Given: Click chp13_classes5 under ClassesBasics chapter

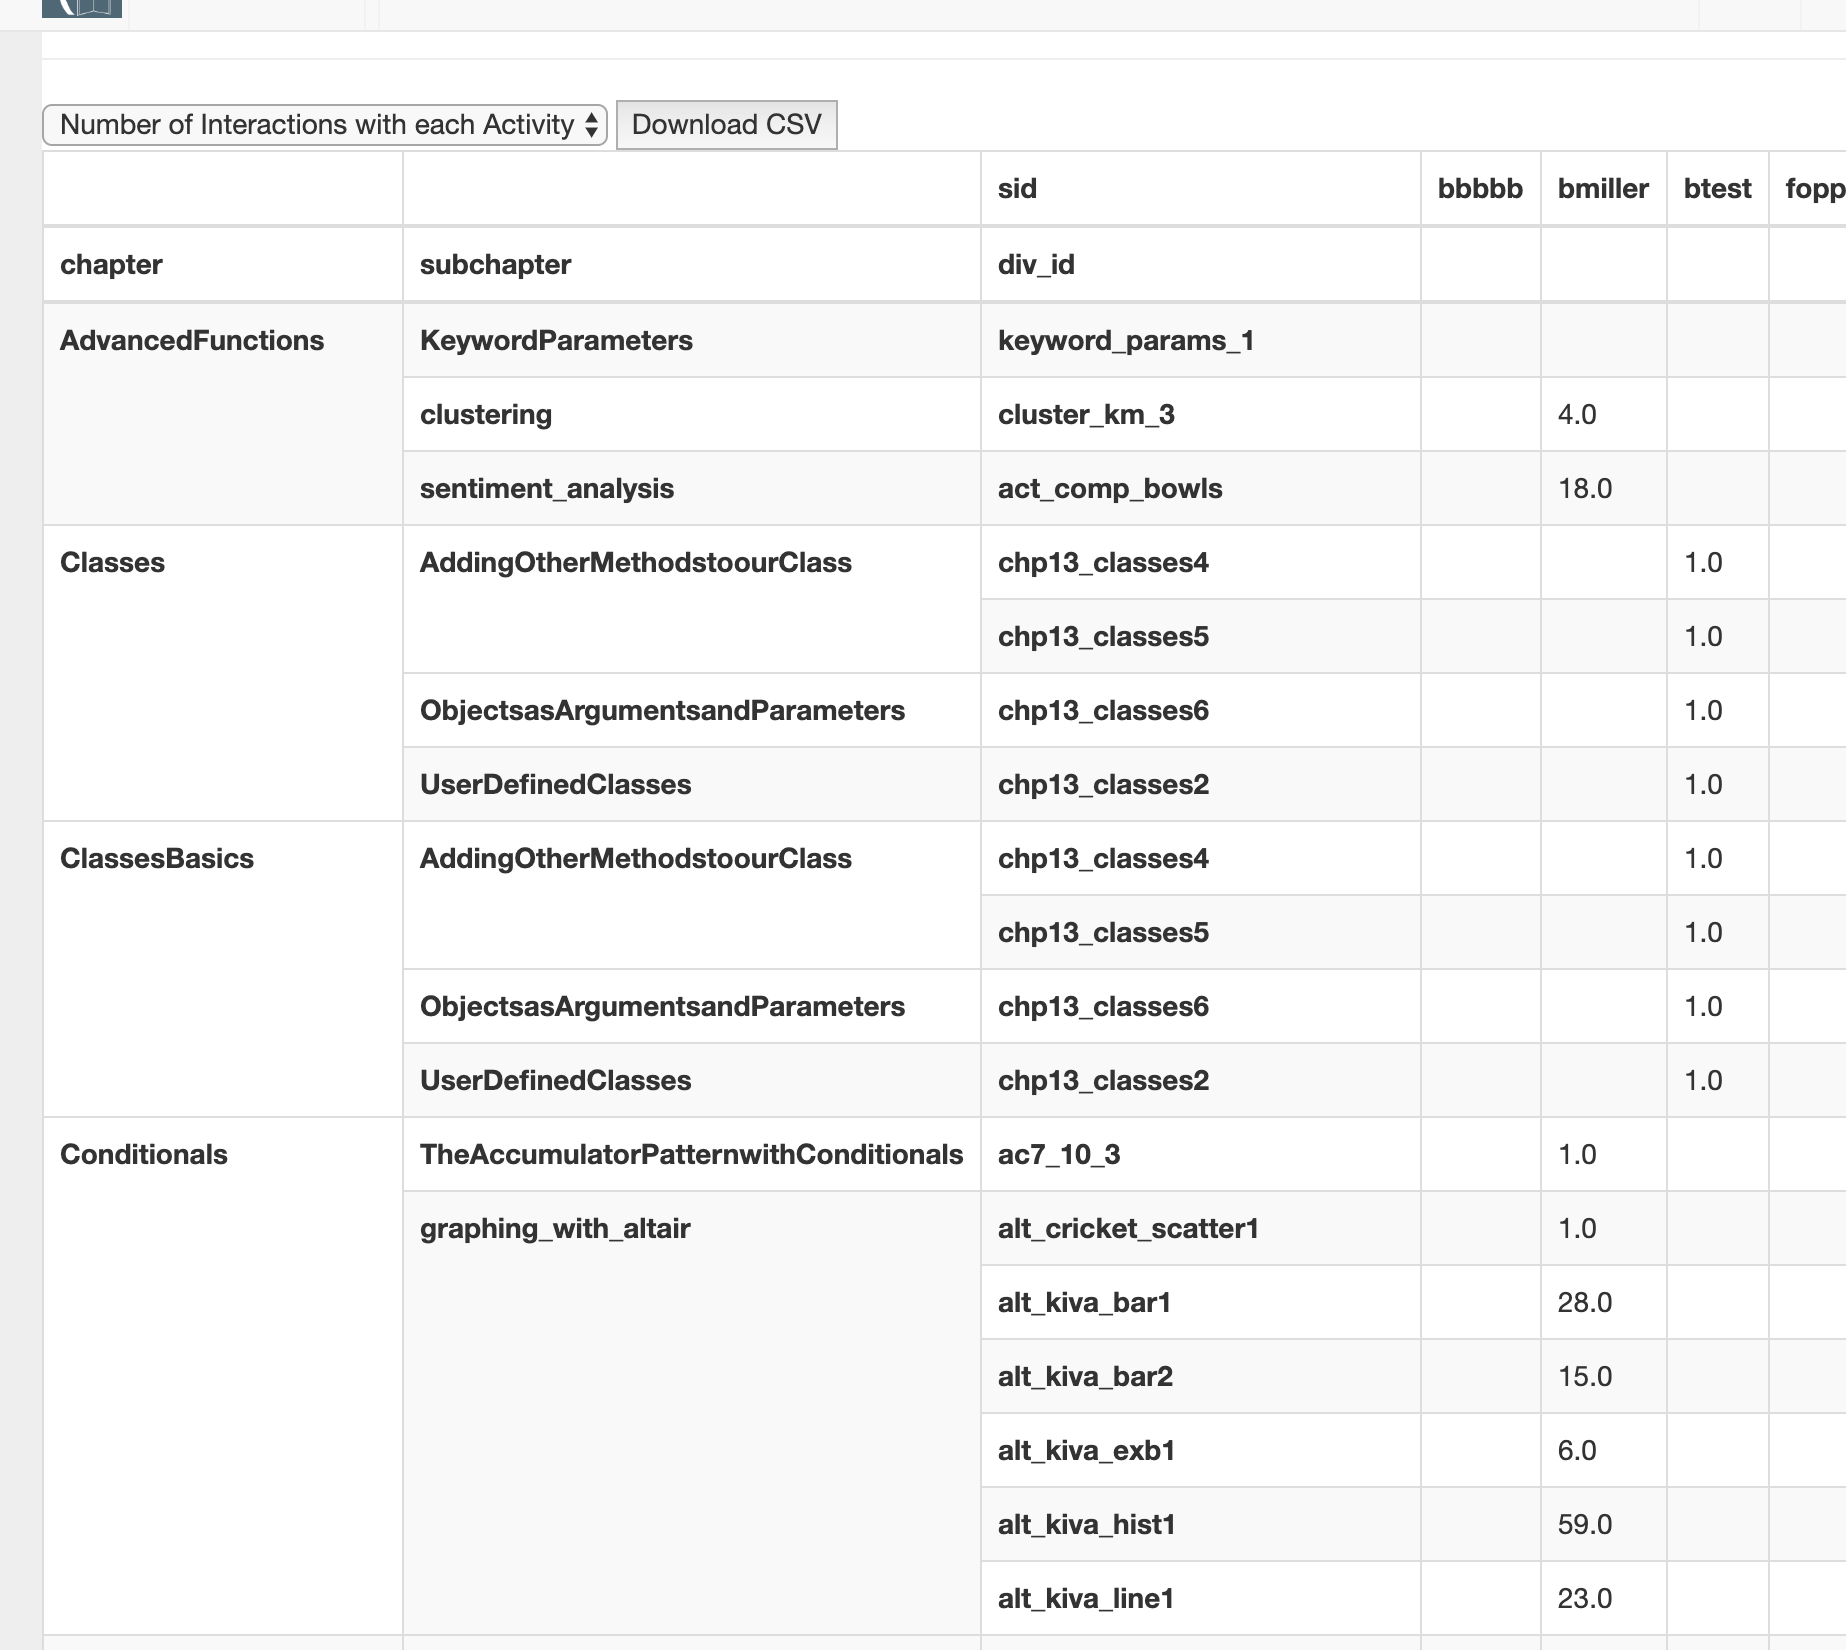Looking at the screenshot, I should click(x=1201, y=932).
